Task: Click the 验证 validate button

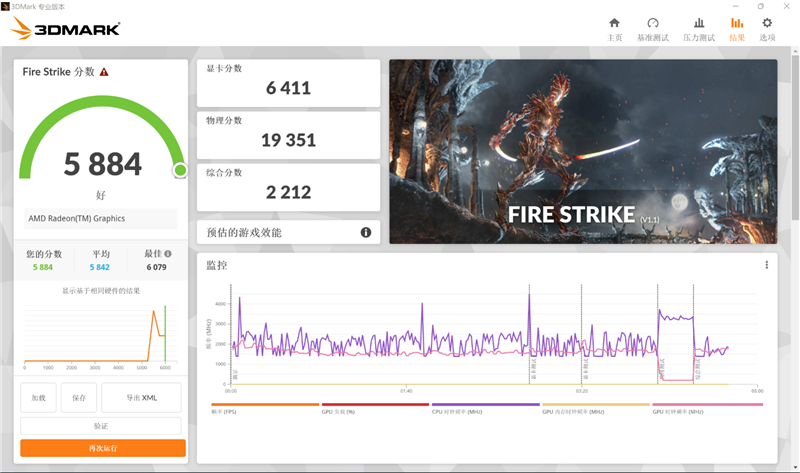Action: pos(101,426)
